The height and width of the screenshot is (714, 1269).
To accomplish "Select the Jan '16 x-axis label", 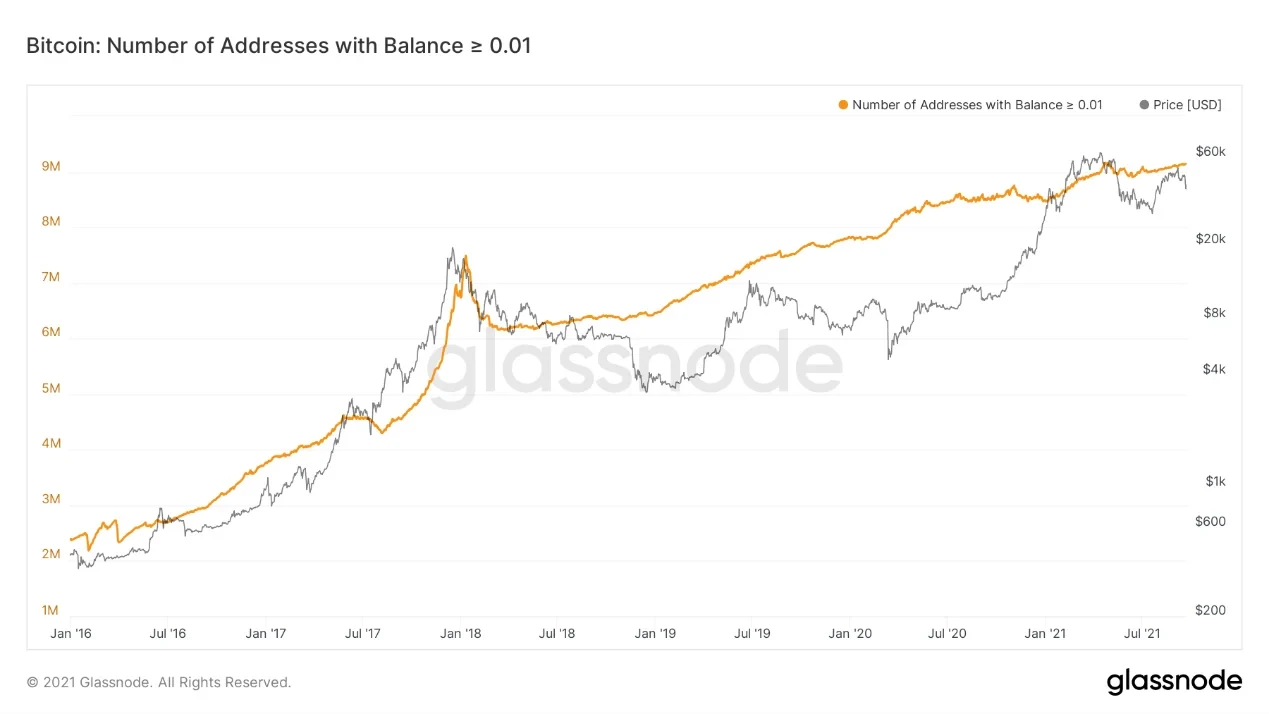I will pos(70,633).
